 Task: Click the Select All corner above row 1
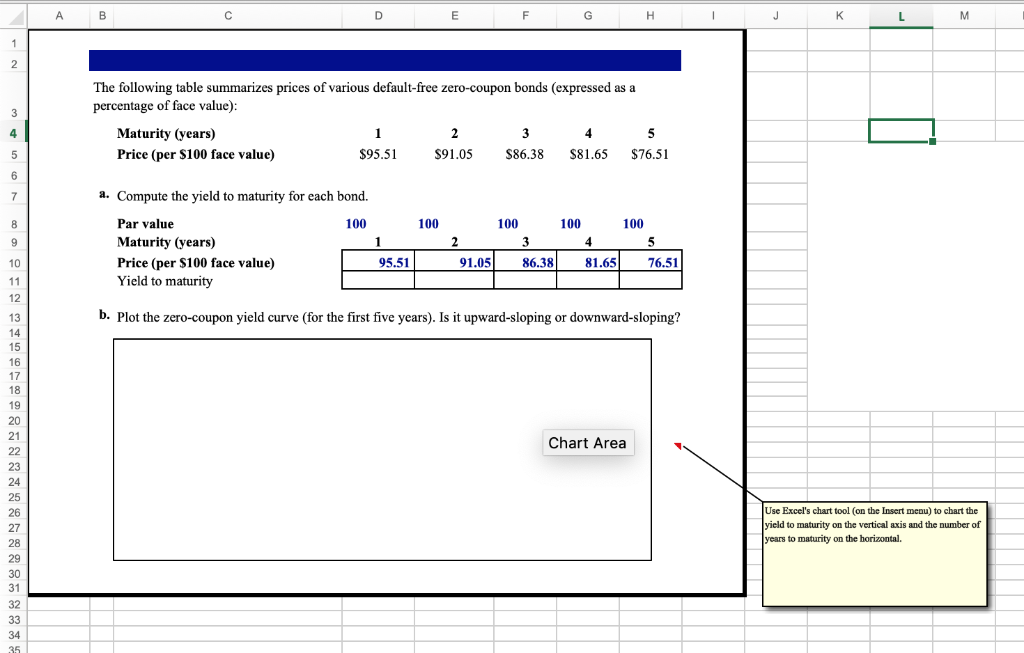[x=13, y=15]
